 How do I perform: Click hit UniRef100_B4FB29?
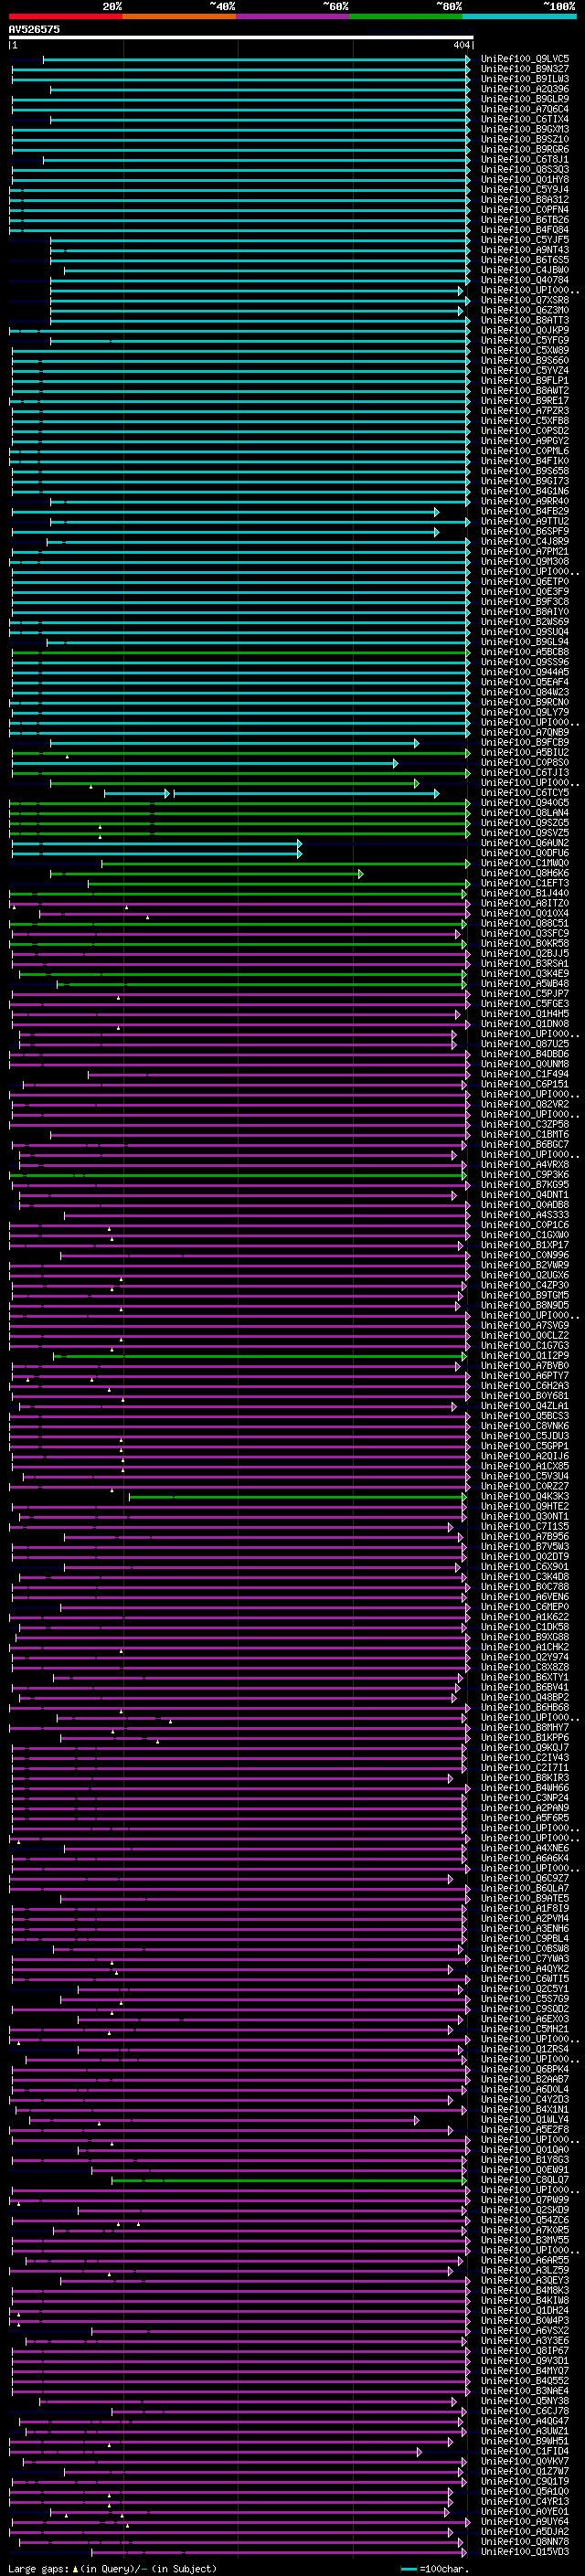(x=525, y=511)
